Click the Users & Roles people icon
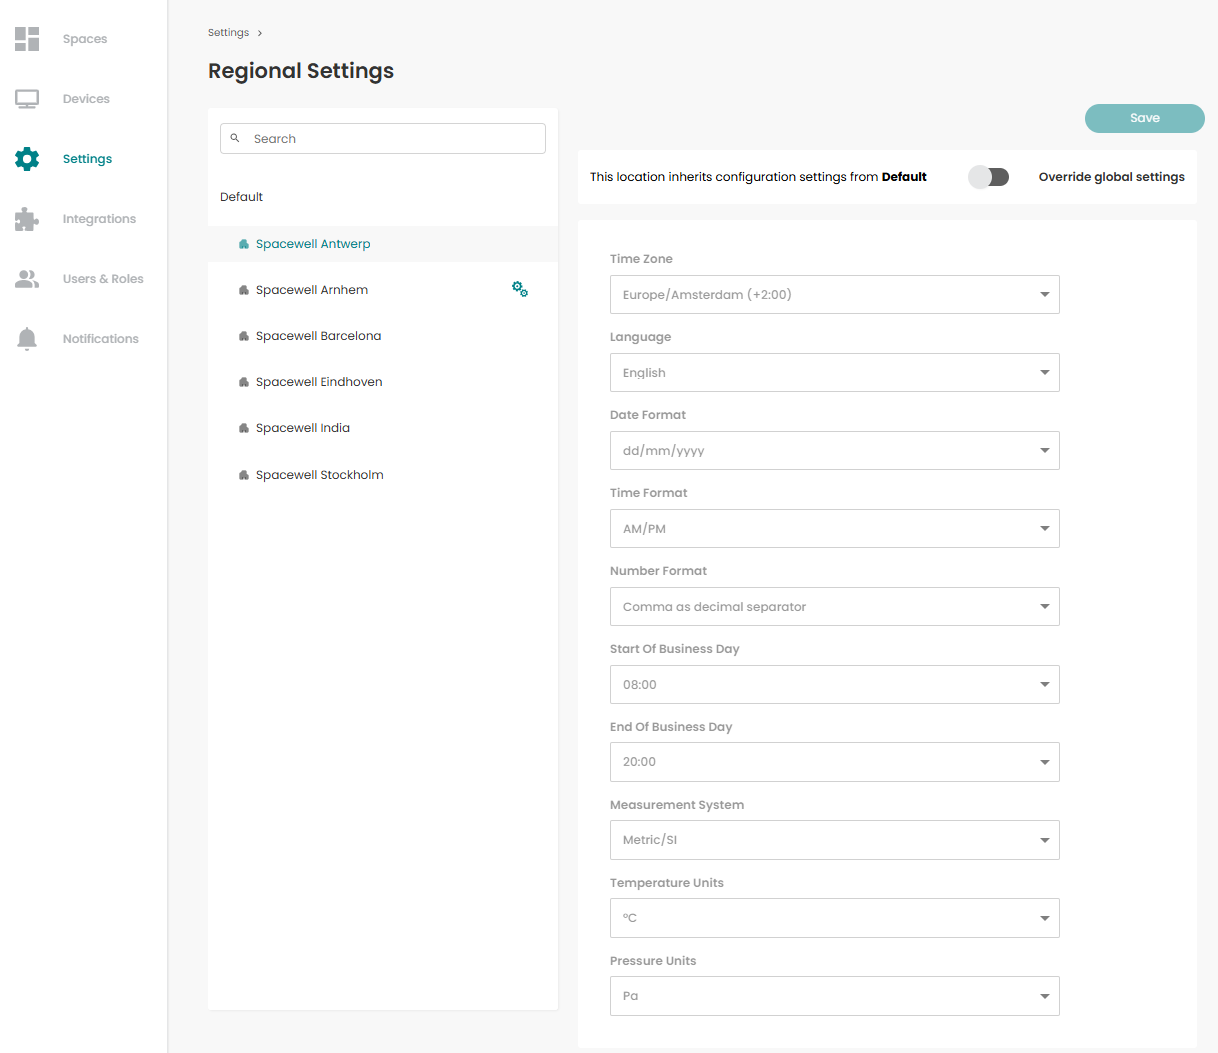The height and width of the screenshot is (1053, 1218). [x=27, y=279]
